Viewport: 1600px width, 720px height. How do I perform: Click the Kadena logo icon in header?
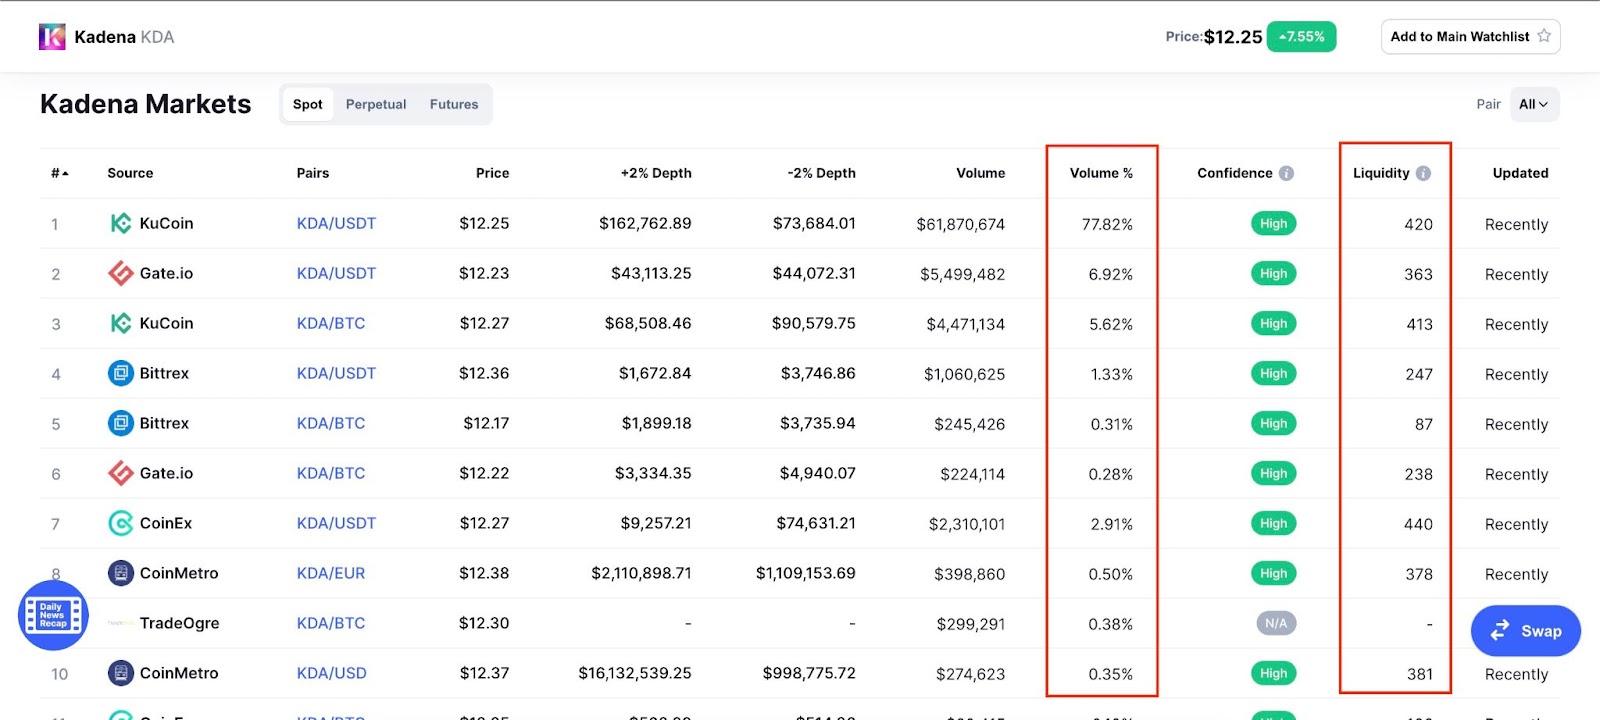point(52,37)
